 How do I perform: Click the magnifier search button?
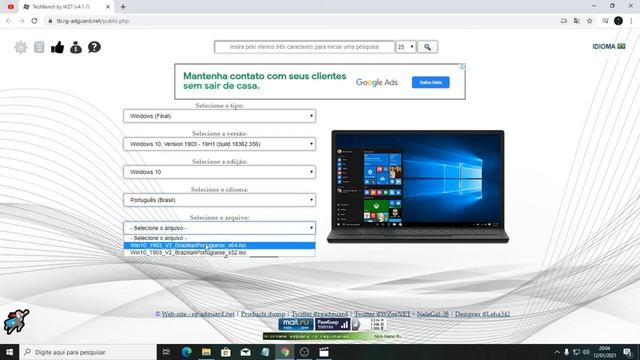[x=427, y=47]
